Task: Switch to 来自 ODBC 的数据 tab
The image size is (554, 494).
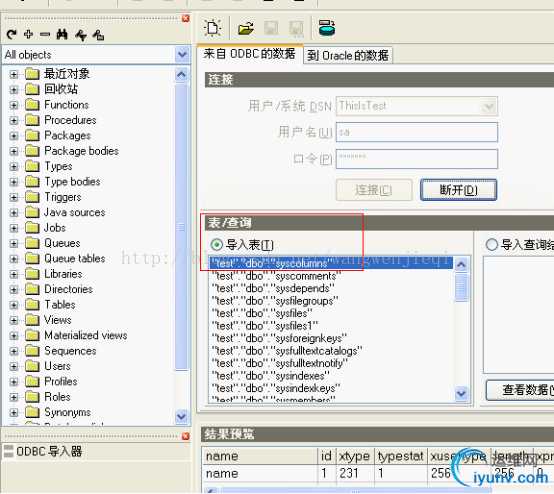Action: click(249, 54)
